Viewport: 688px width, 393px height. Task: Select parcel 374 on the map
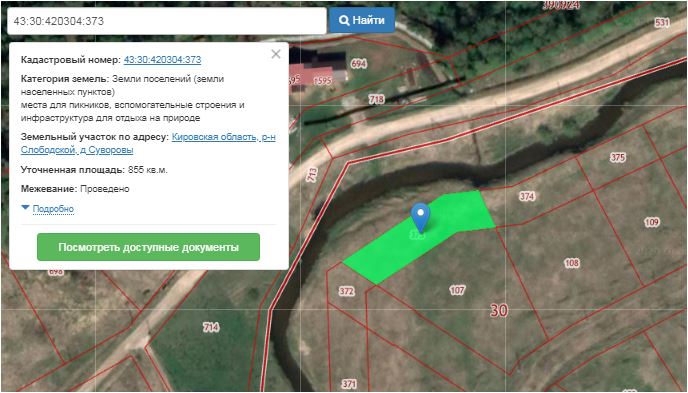pos(527,196)
